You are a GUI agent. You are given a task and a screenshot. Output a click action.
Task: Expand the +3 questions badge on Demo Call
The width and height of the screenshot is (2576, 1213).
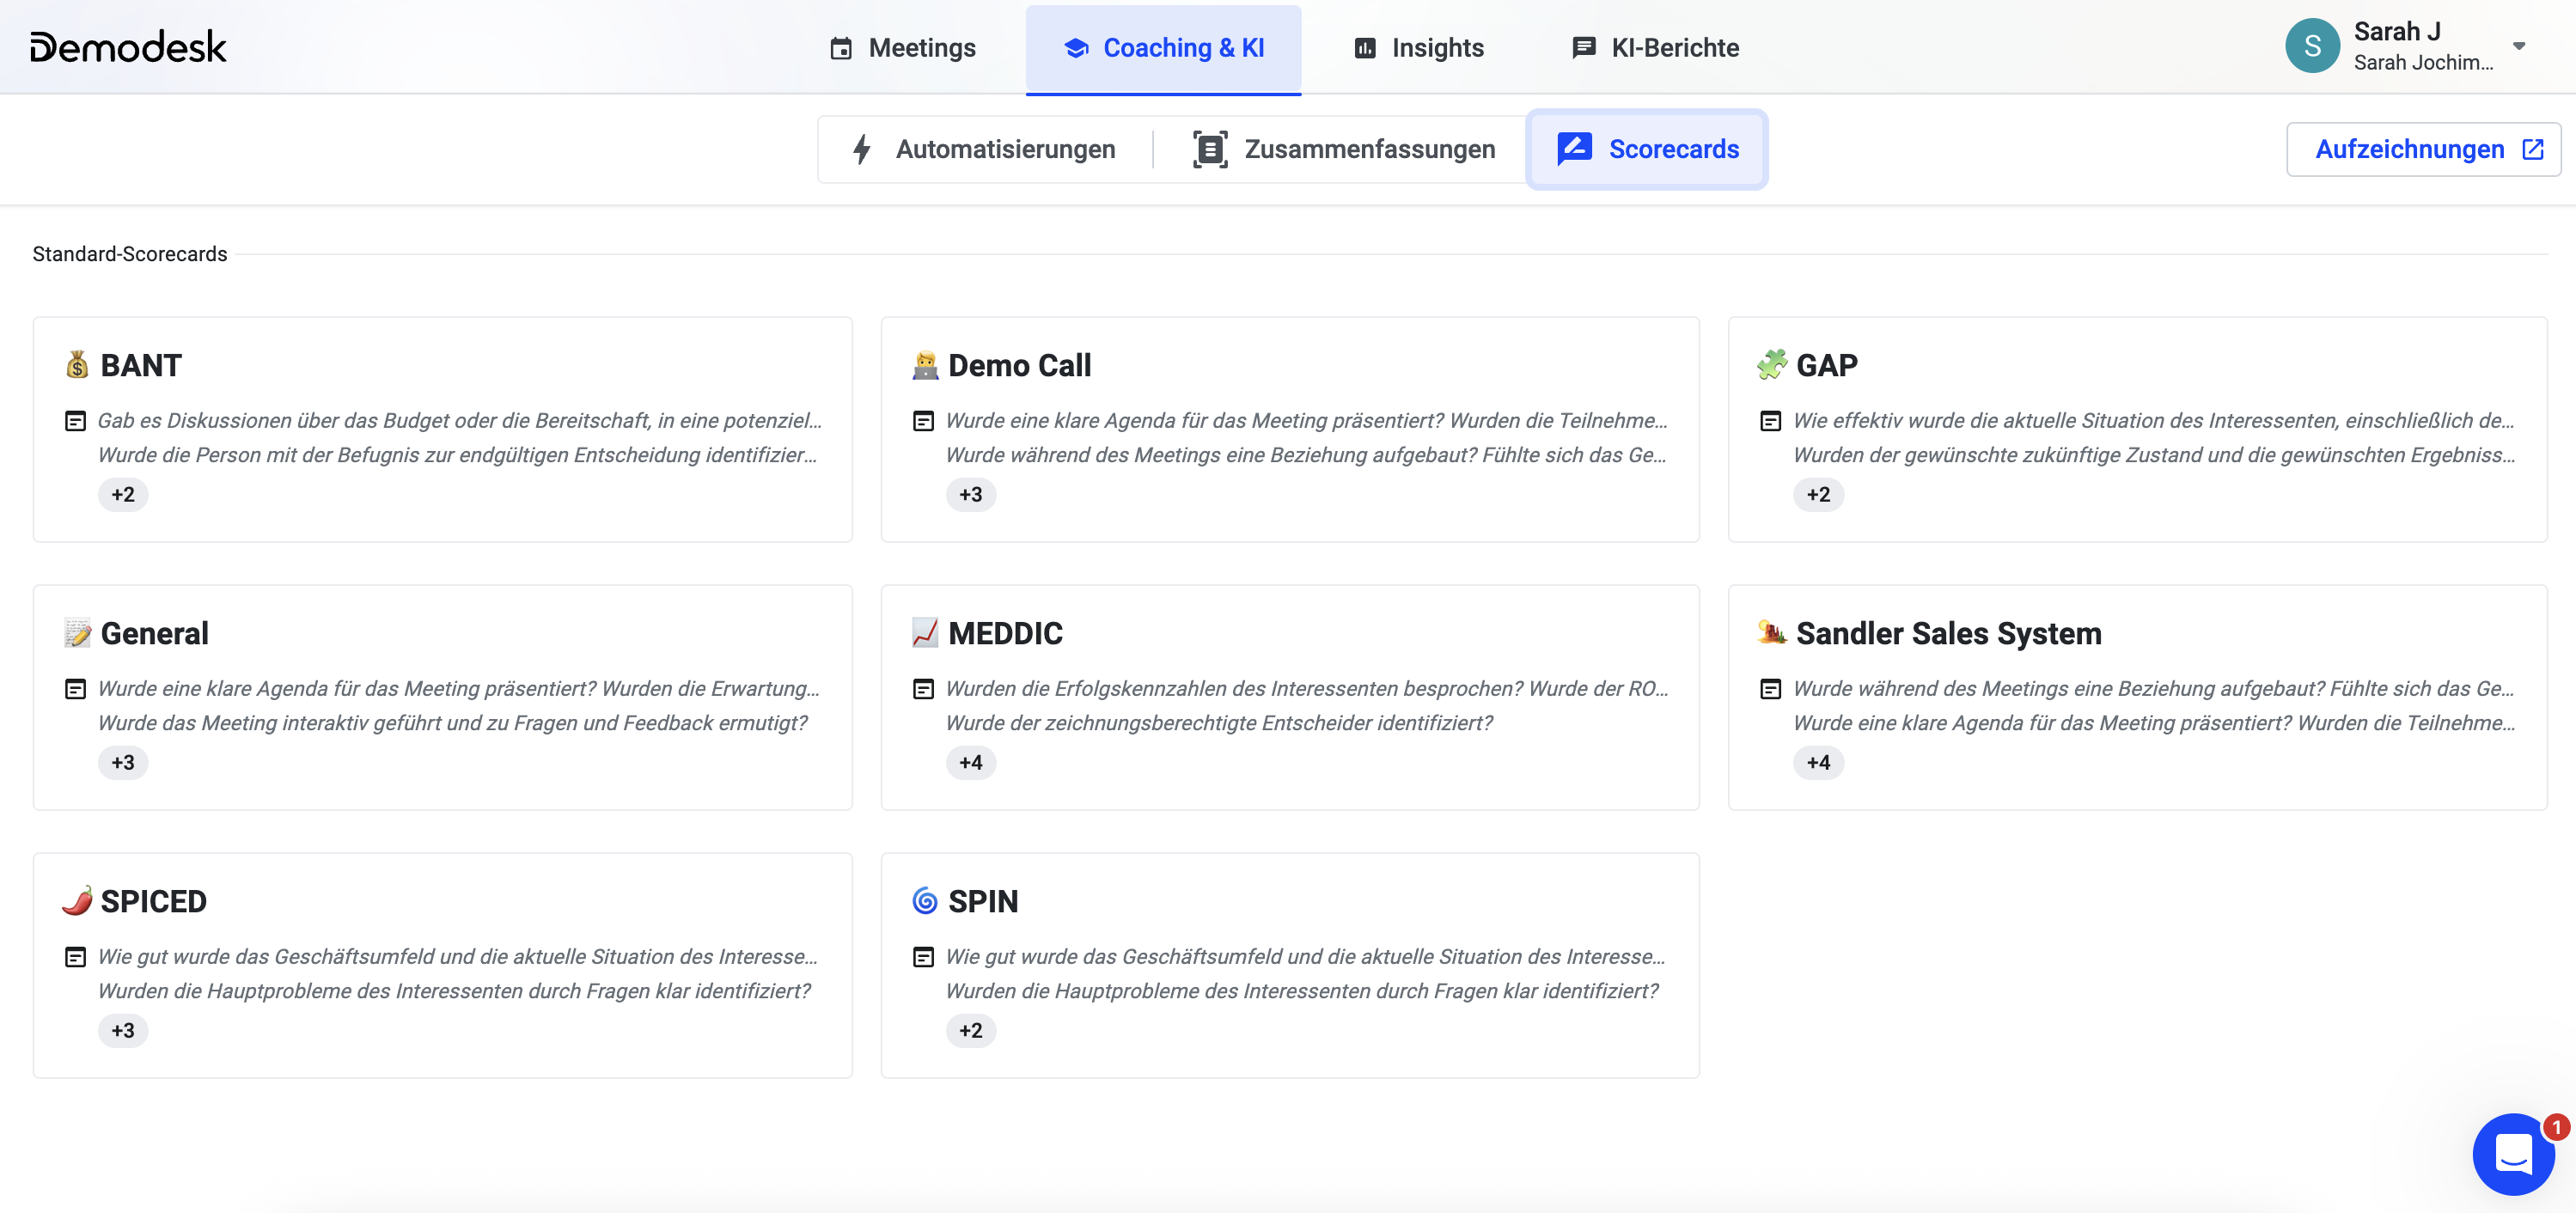coord(970,495)
